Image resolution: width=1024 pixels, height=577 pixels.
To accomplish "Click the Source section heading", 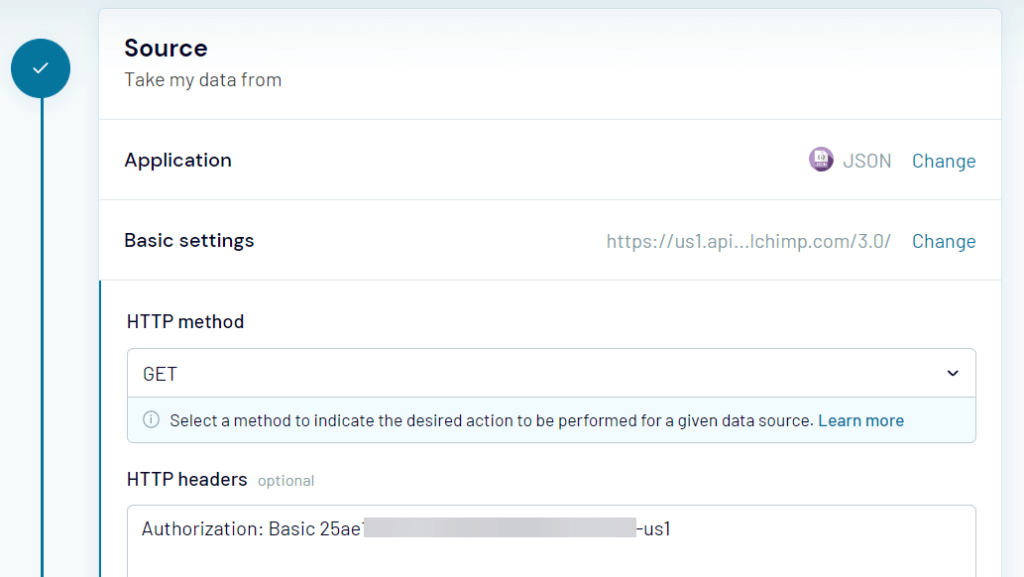I will pos(166,48).
